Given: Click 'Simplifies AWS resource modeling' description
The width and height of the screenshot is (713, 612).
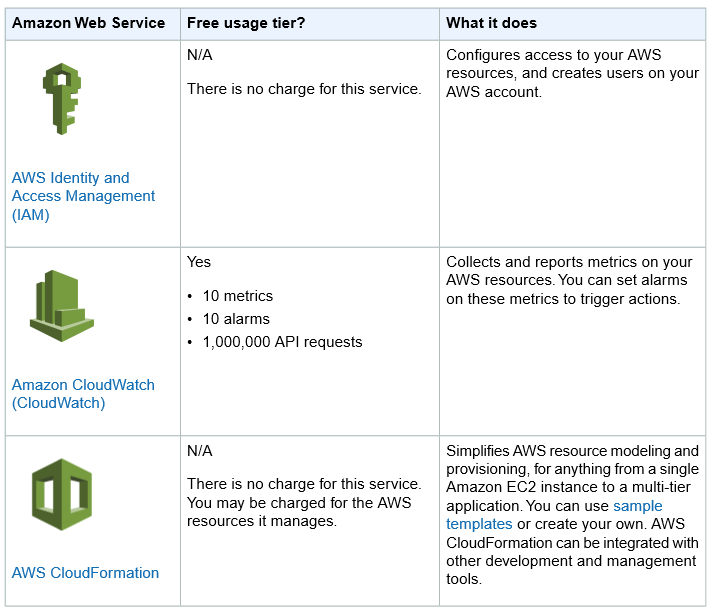Looking at the screenshot, I should pos(572,515).
